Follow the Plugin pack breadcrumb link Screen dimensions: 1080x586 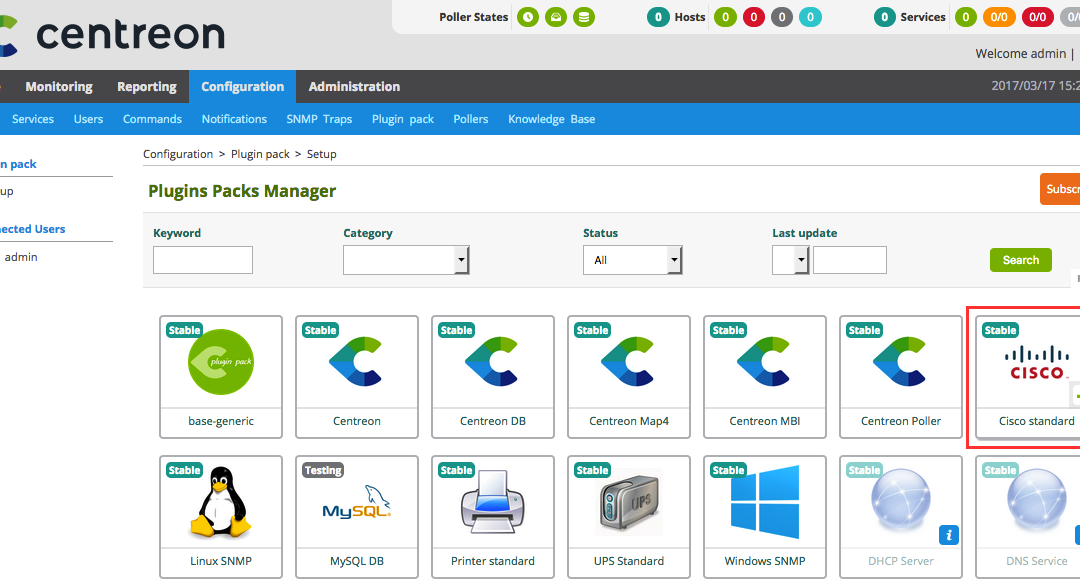coord(260,154)
